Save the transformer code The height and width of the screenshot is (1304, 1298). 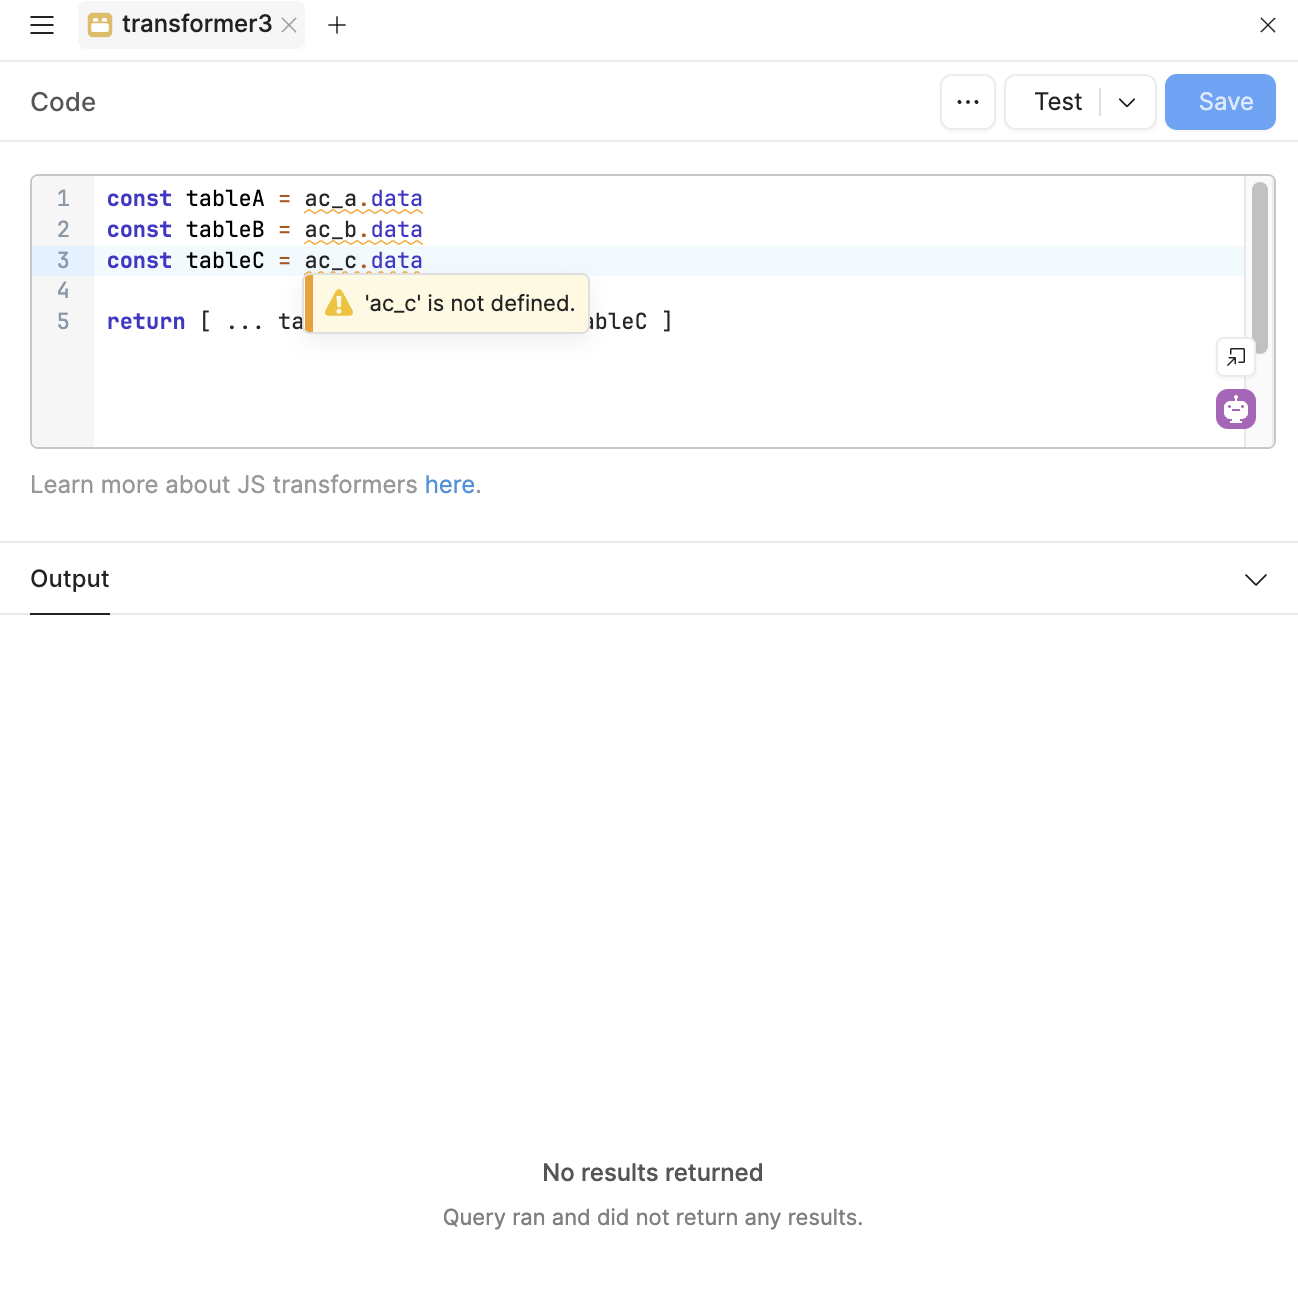click(x=1219, y=102)
